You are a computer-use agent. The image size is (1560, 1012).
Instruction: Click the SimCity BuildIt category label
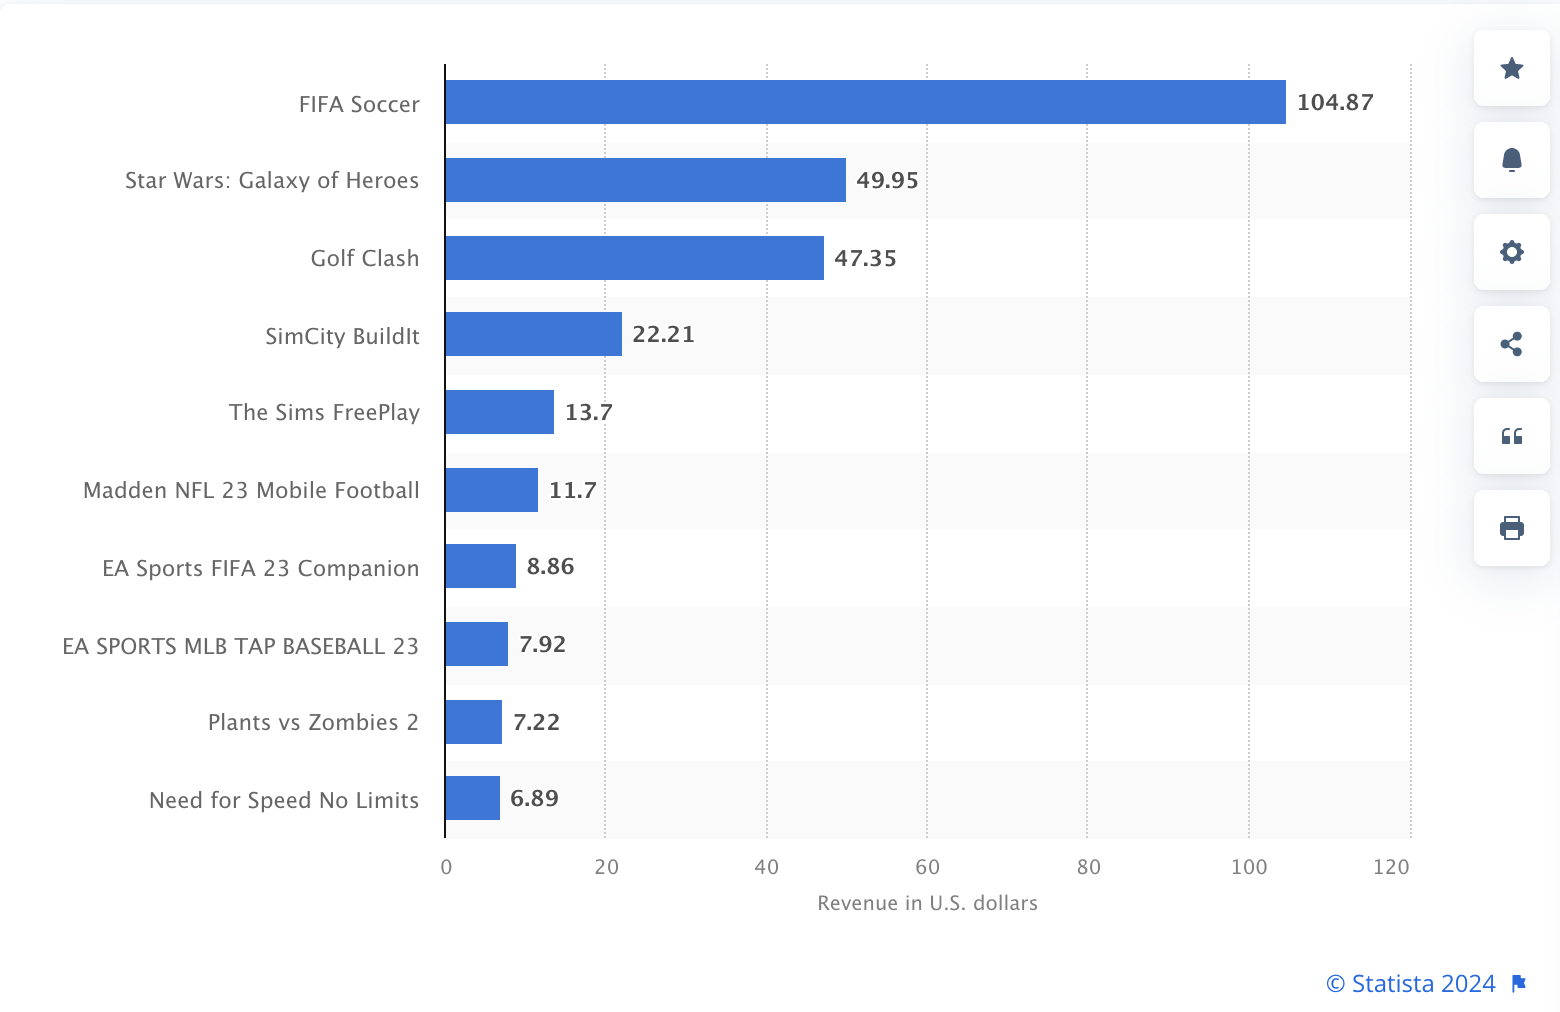click(x=342, y=336)
